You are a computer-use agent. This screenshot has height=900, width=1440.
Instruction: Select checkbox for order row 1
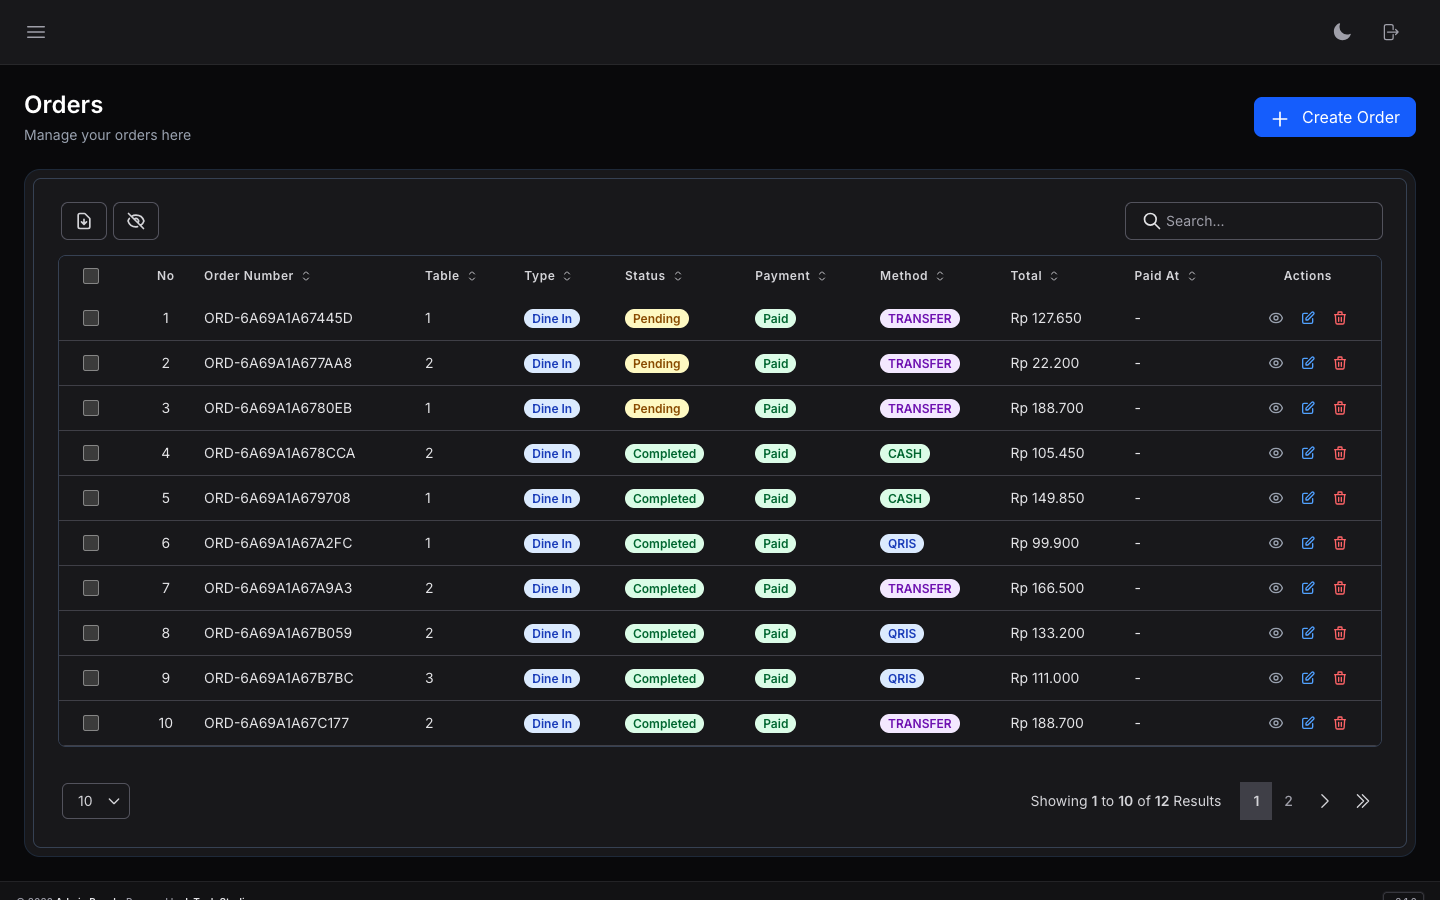click(x=91, y=318)
